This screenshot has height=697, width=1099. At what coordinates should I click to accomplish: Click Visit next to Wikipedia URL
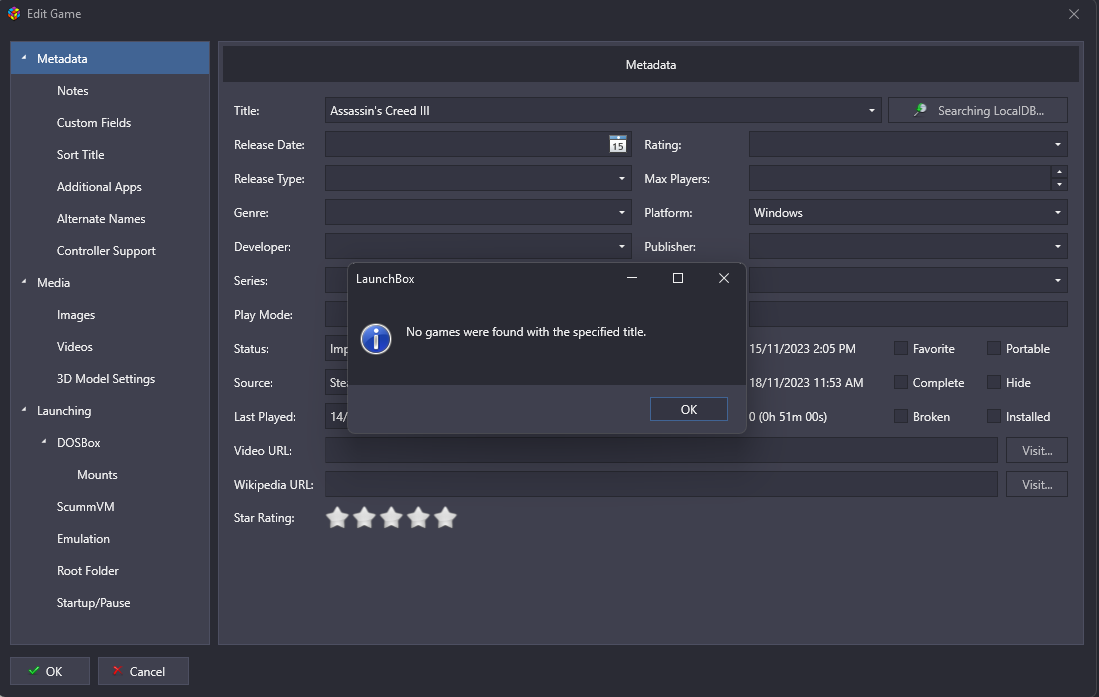[x=1037, y=485]
